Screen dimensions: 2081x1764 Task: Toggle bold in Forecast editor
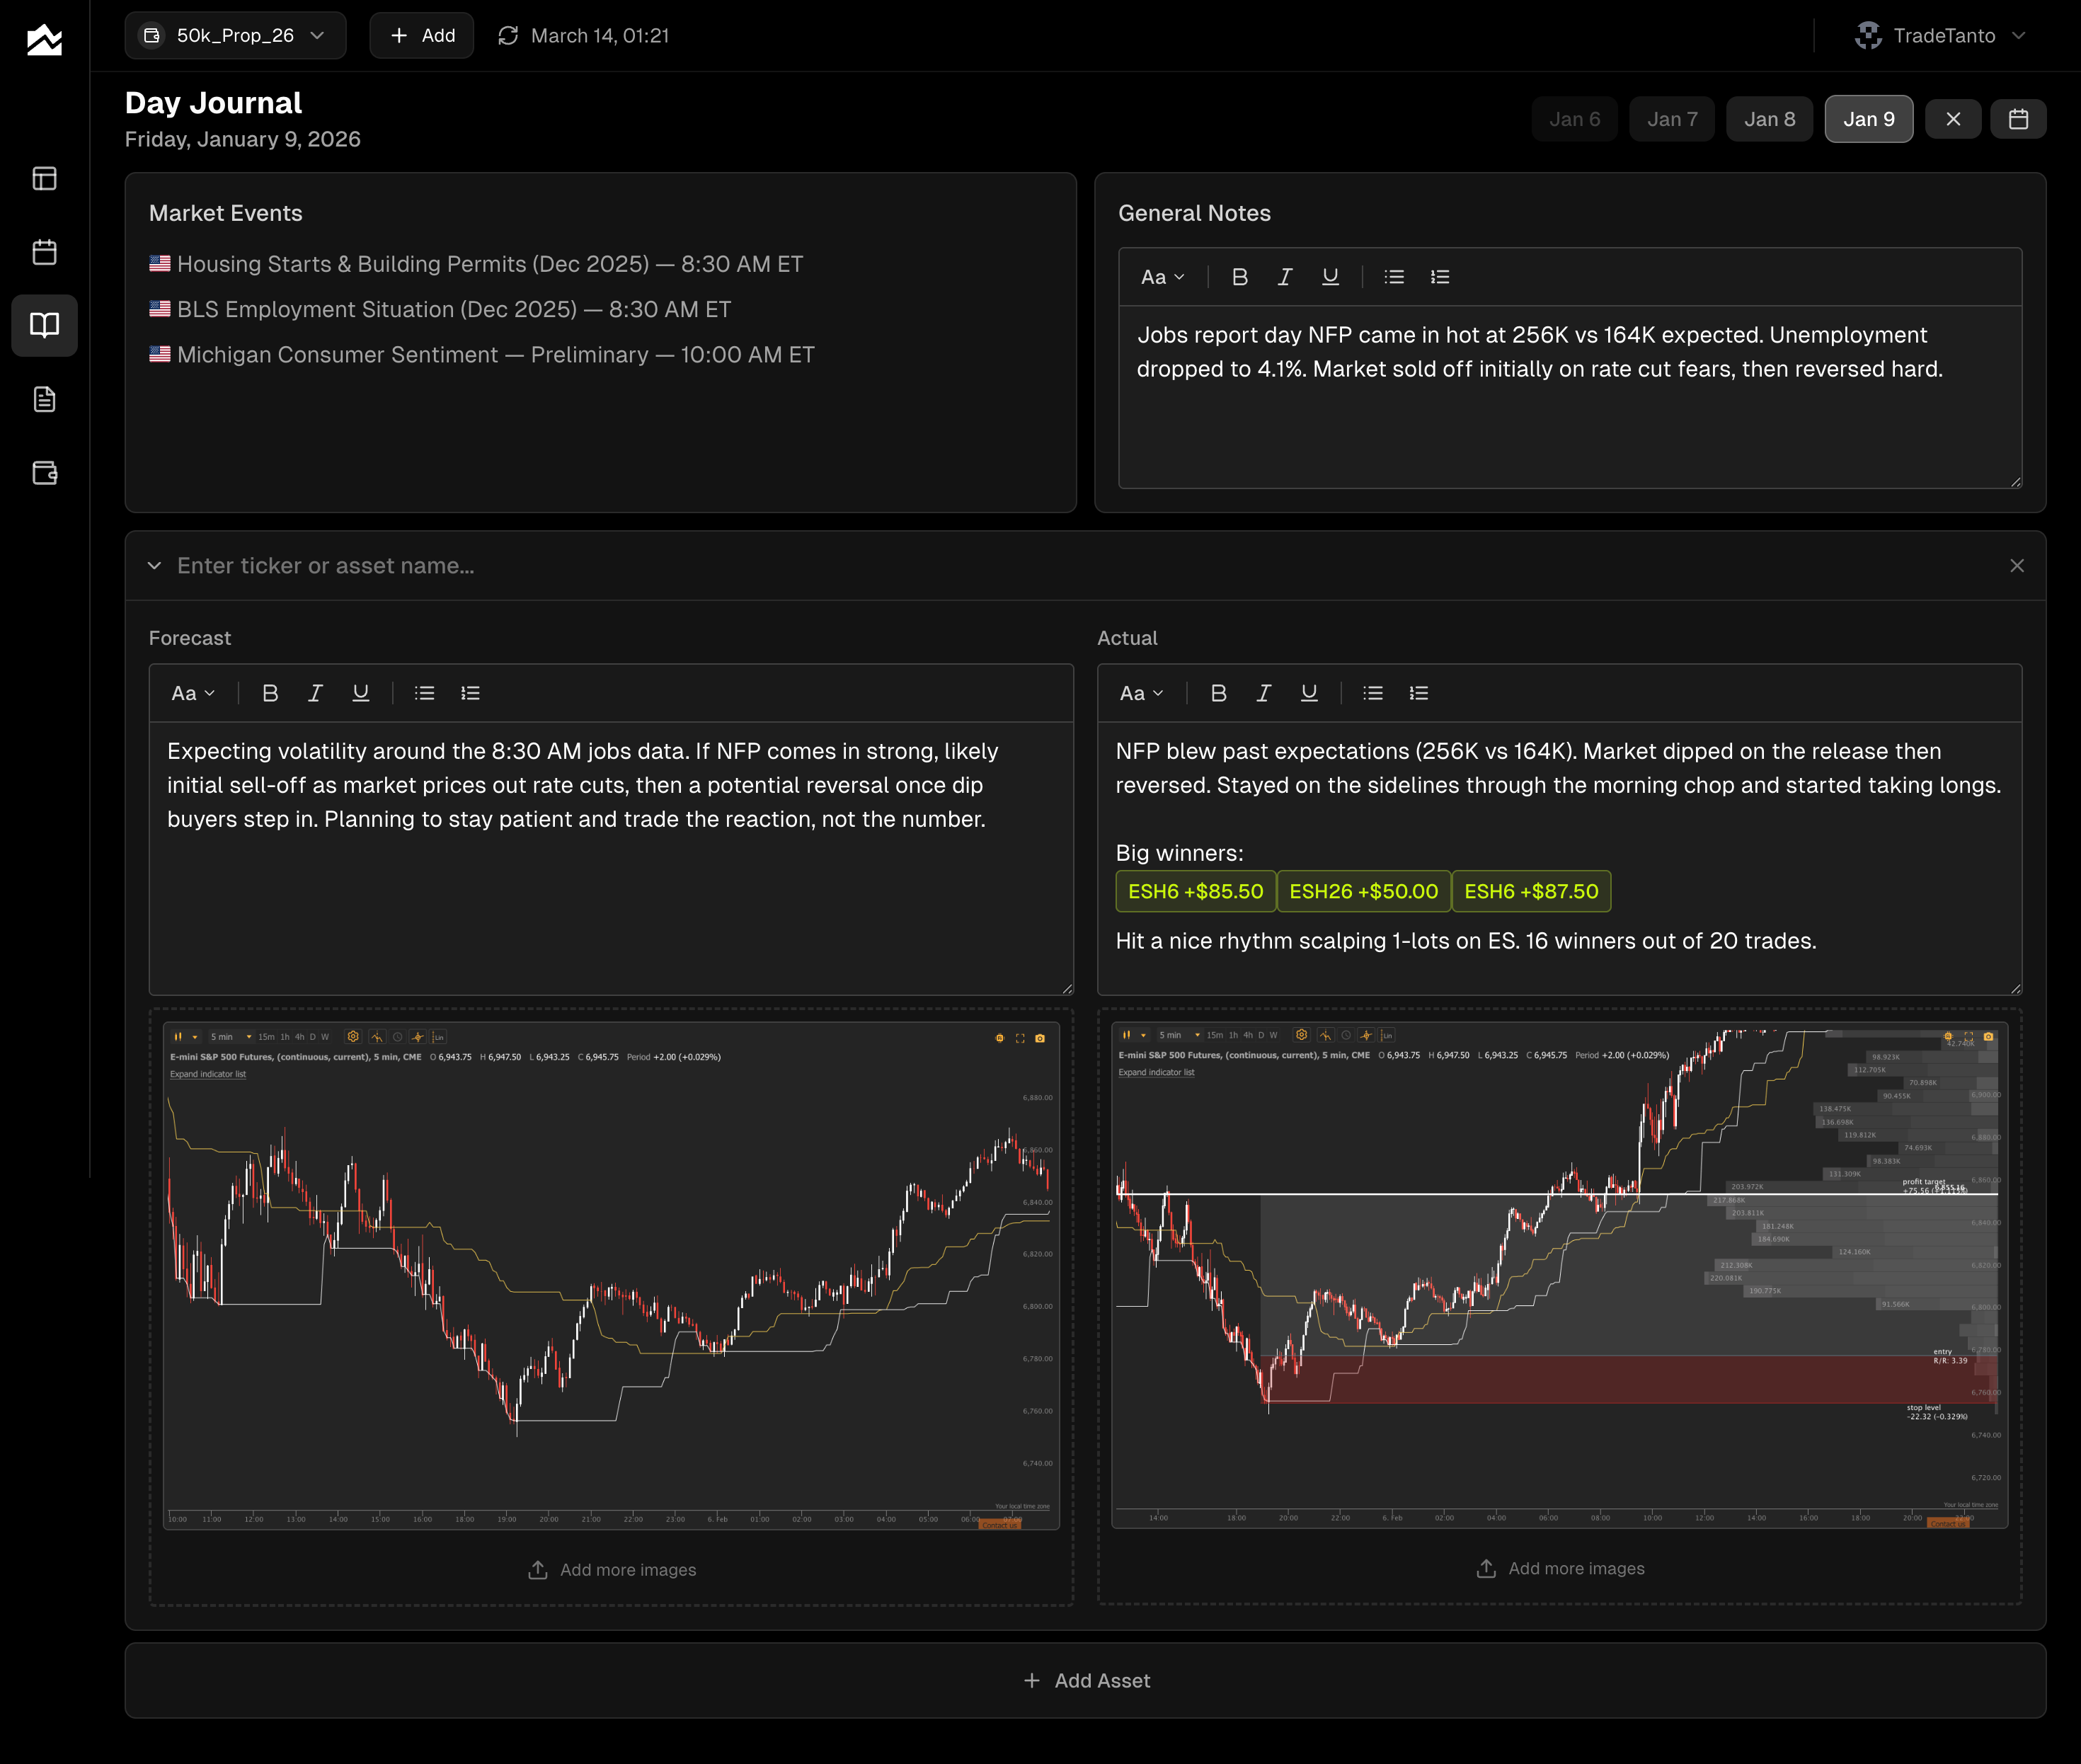pyautogui.click(x=269, y=693)
